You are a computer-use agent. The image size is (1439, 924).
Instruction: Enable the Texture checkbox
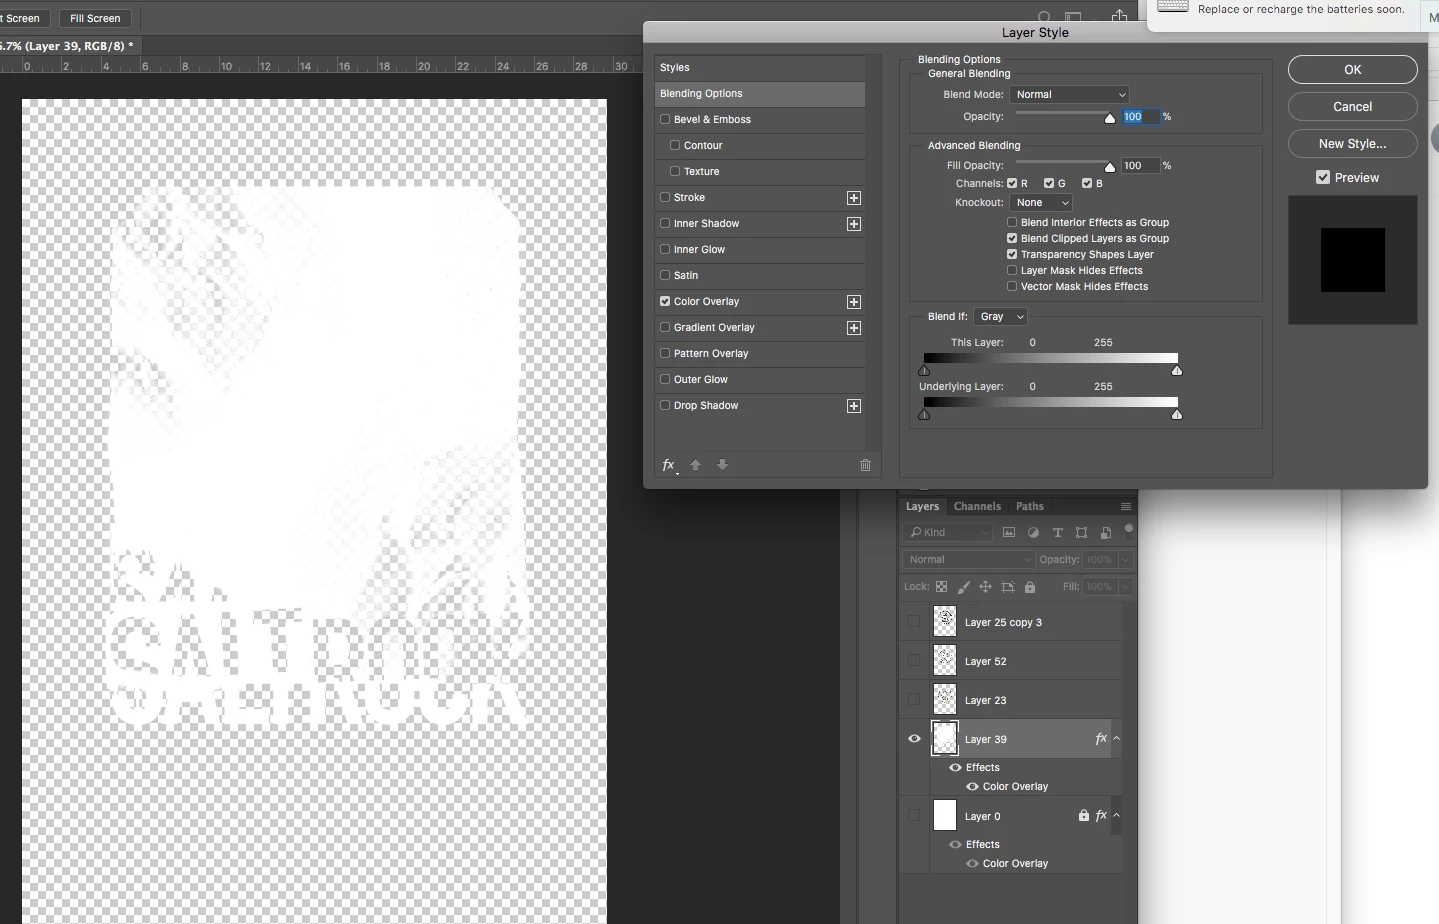point(675,171)
